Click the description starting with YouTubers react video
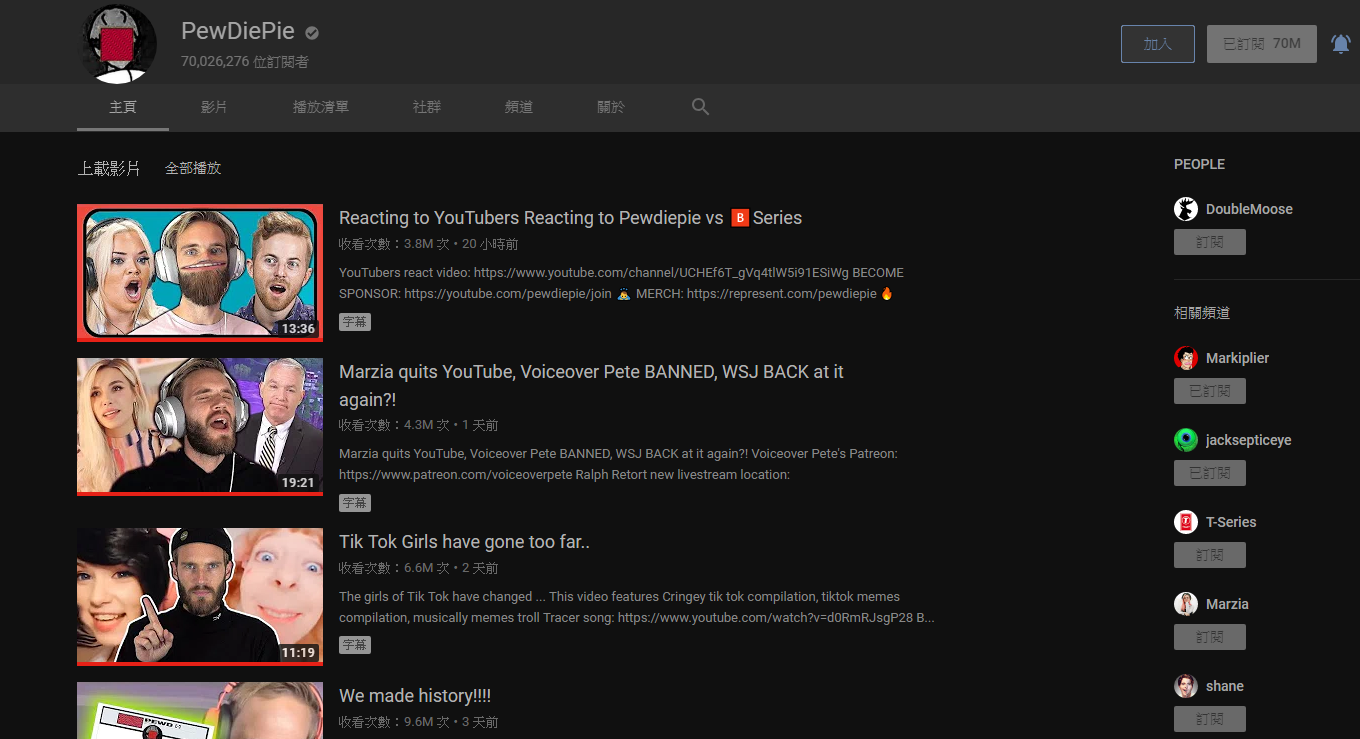The width and height of the screenshot is (1360, 739). pyautogui.click(x=621, y=283)
